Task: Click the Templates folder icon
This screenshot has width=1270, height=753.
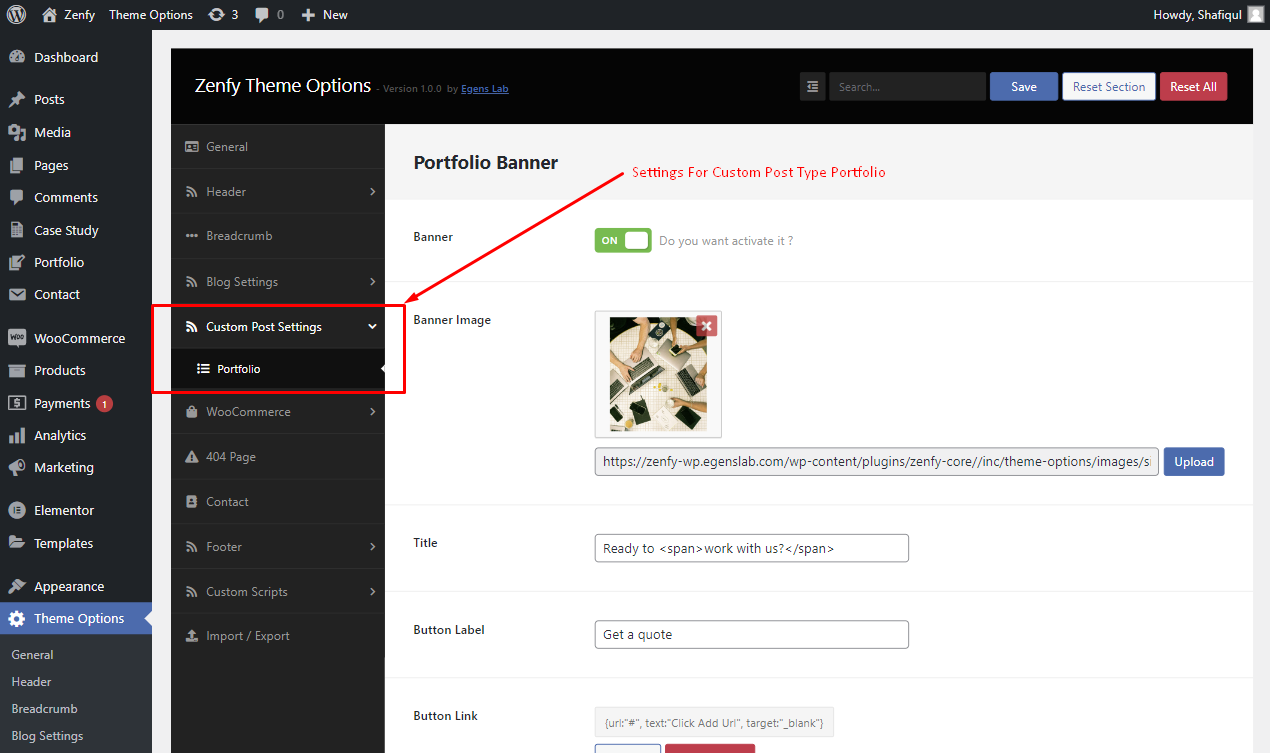Action: pos(17,543)
